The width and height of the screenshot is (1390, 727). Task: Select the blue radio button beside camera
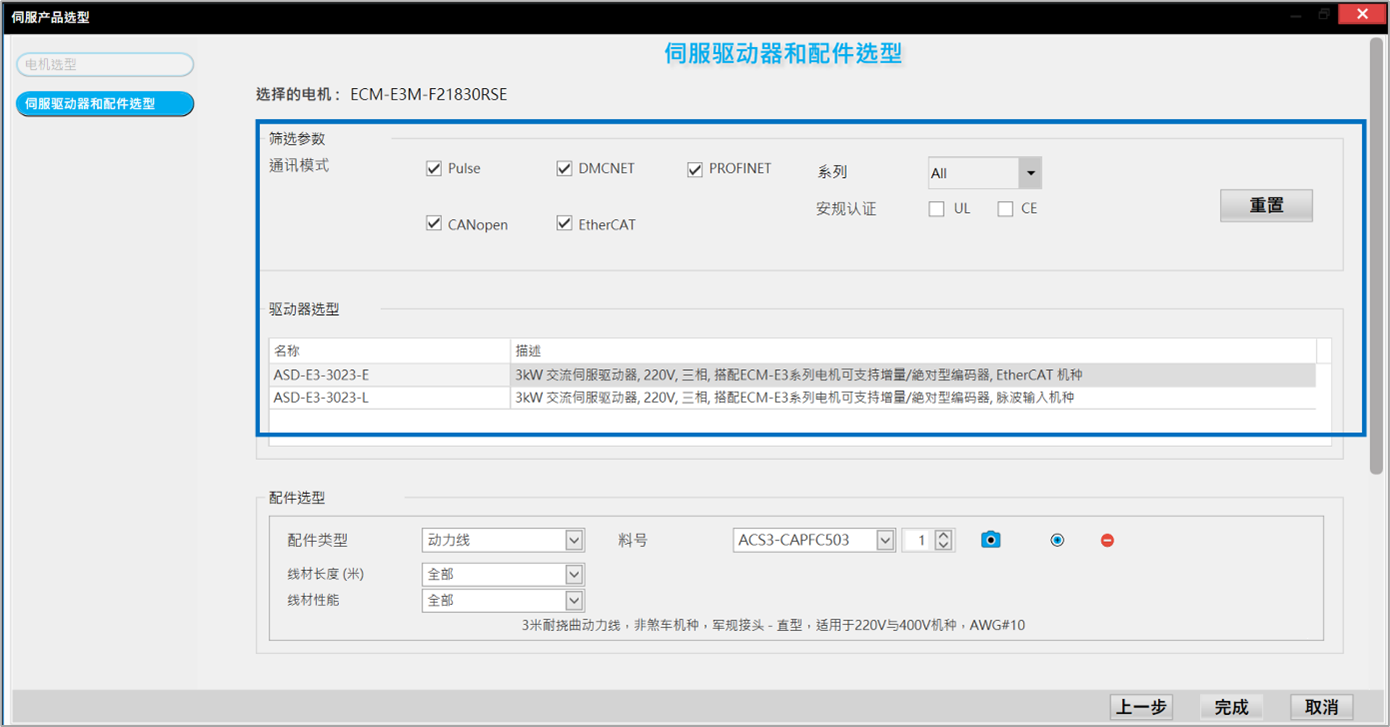1057,540
